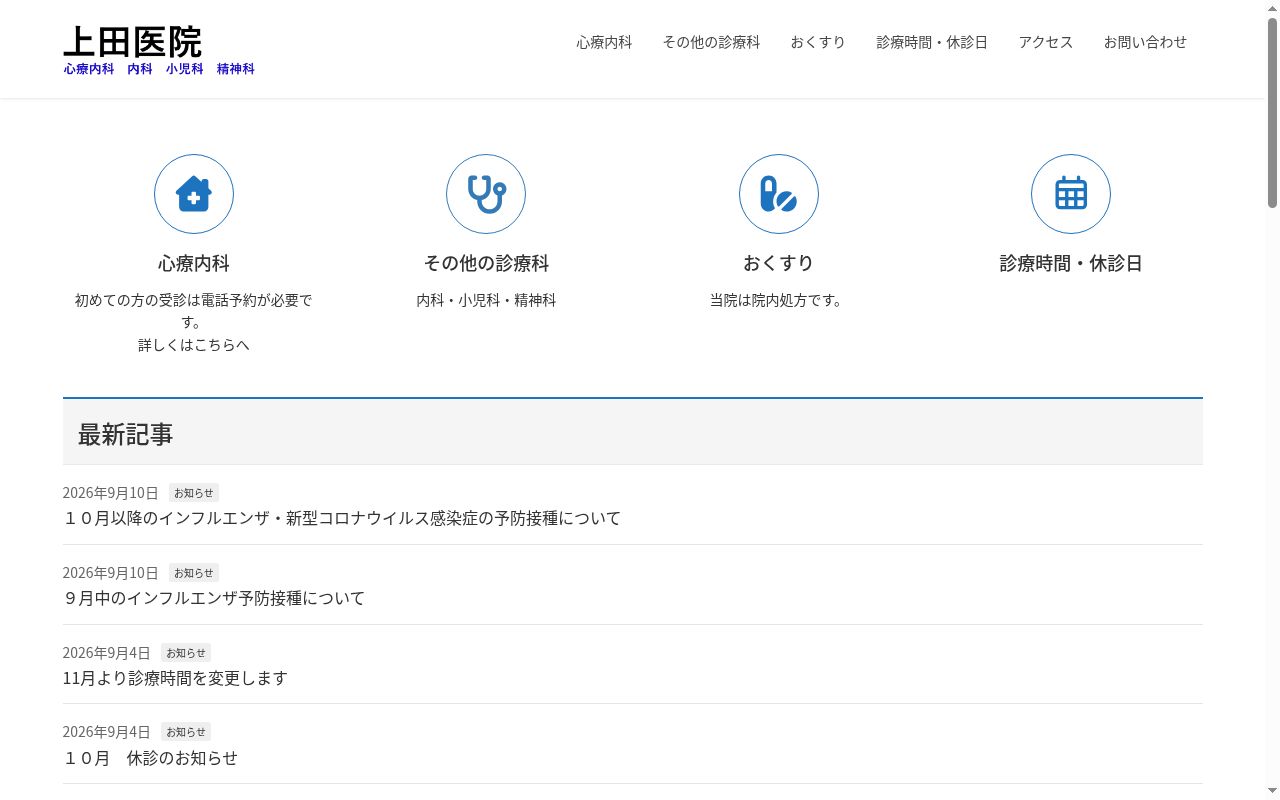This screenshot has width=1280, height=800.
Task: Open お問い合わせ in the top navigation
Action: tap(1145, 42)
